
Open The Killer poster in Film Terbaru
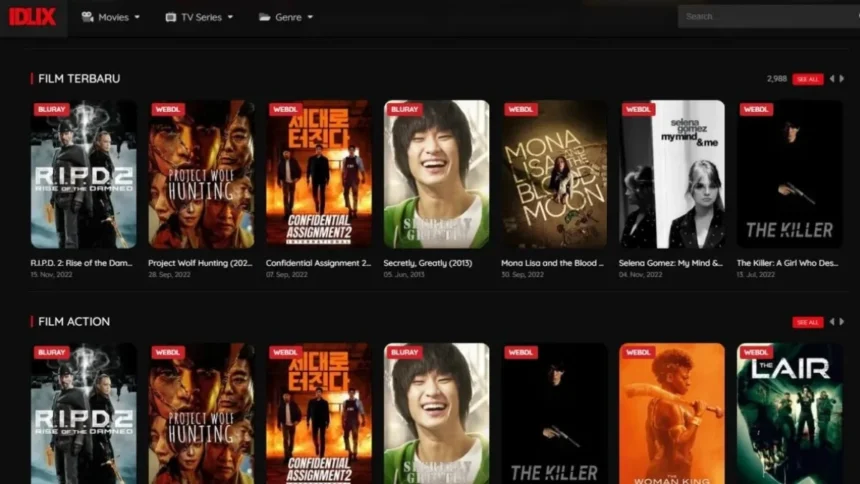pos(789,174)
